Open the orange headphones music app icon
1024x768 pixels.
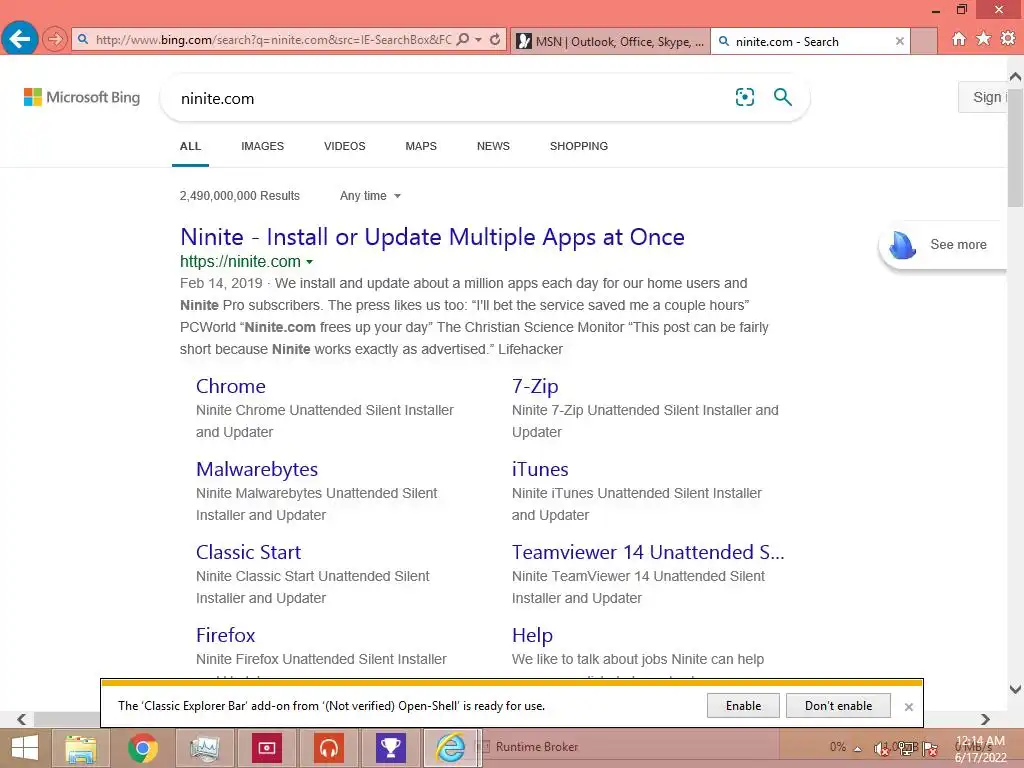tap(329, 748)
